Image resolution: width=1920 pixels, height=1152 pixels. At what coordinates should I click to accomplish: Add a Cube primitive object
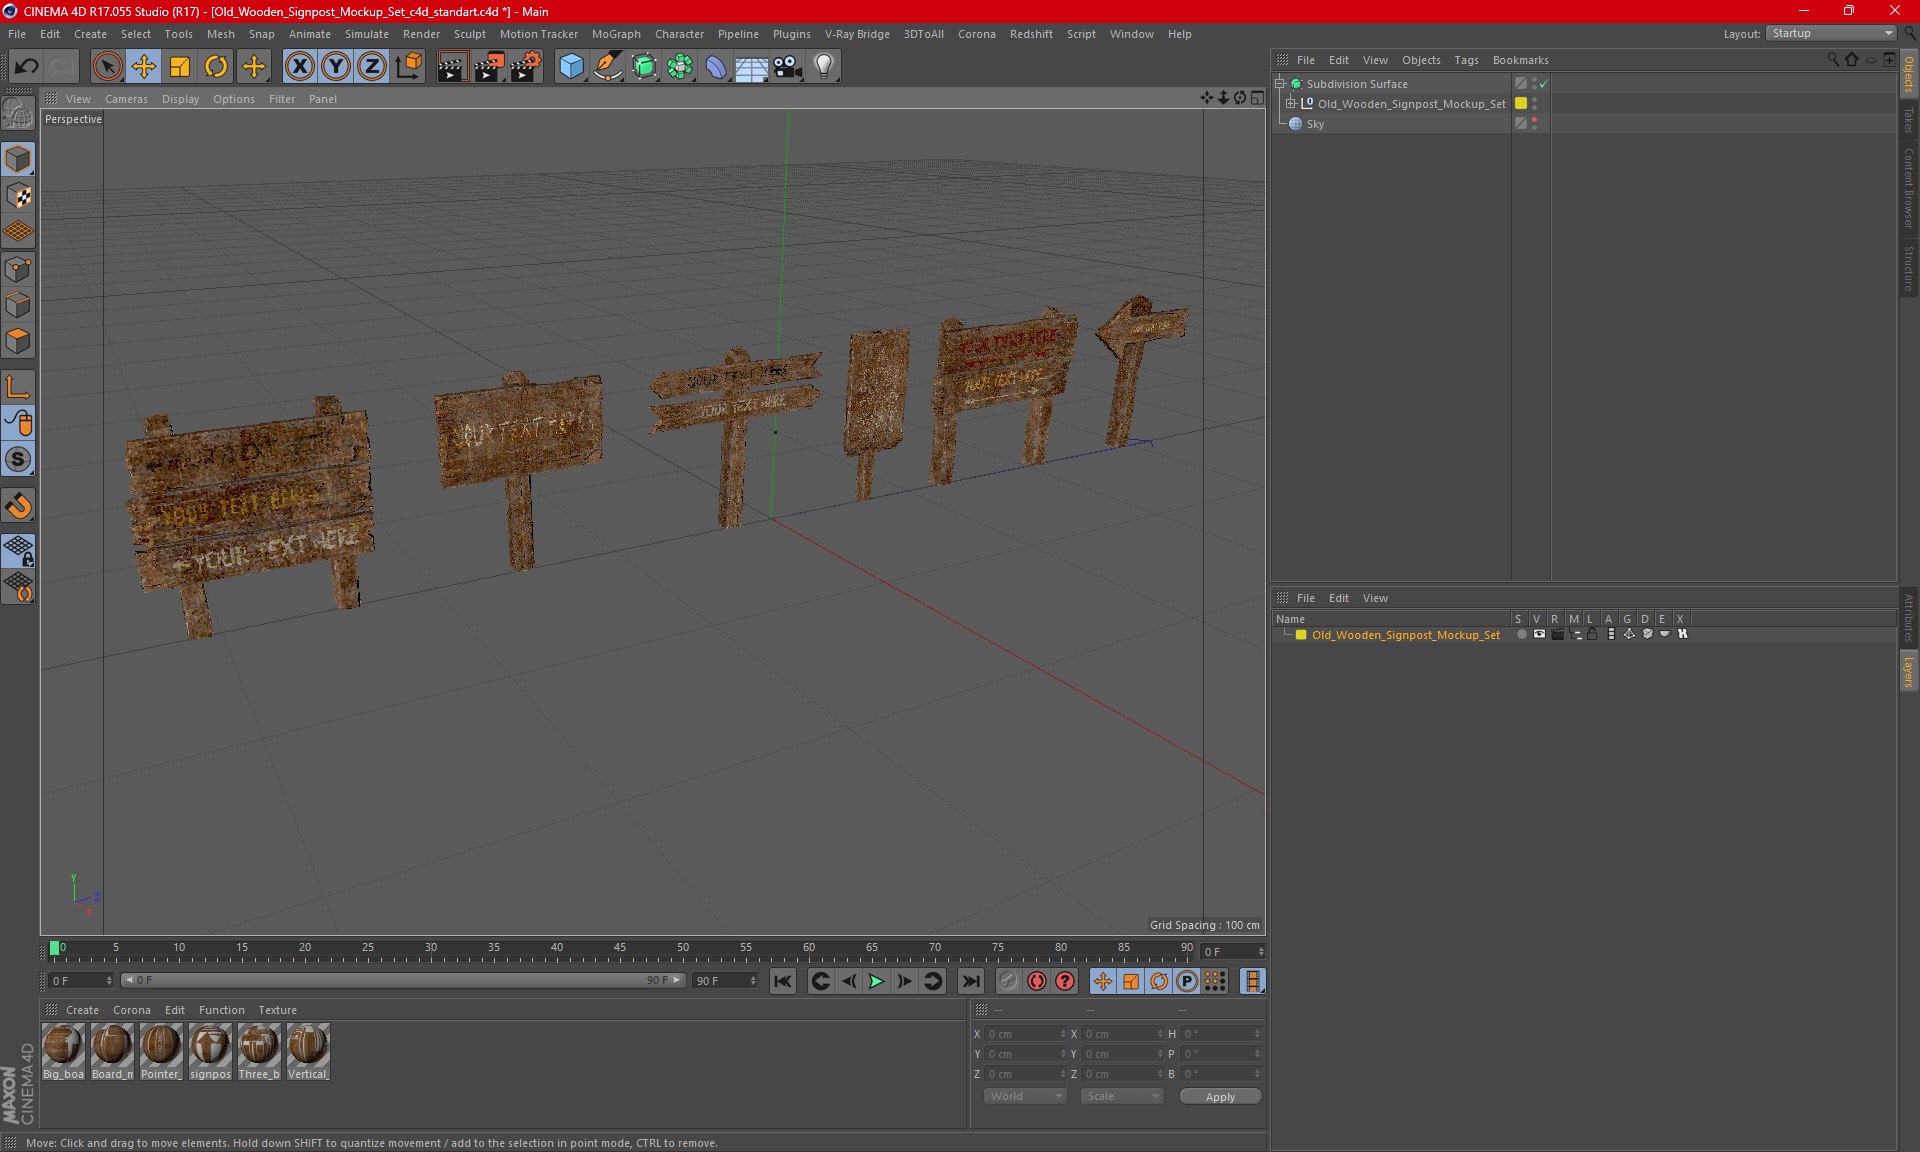(x=571, y=67)
